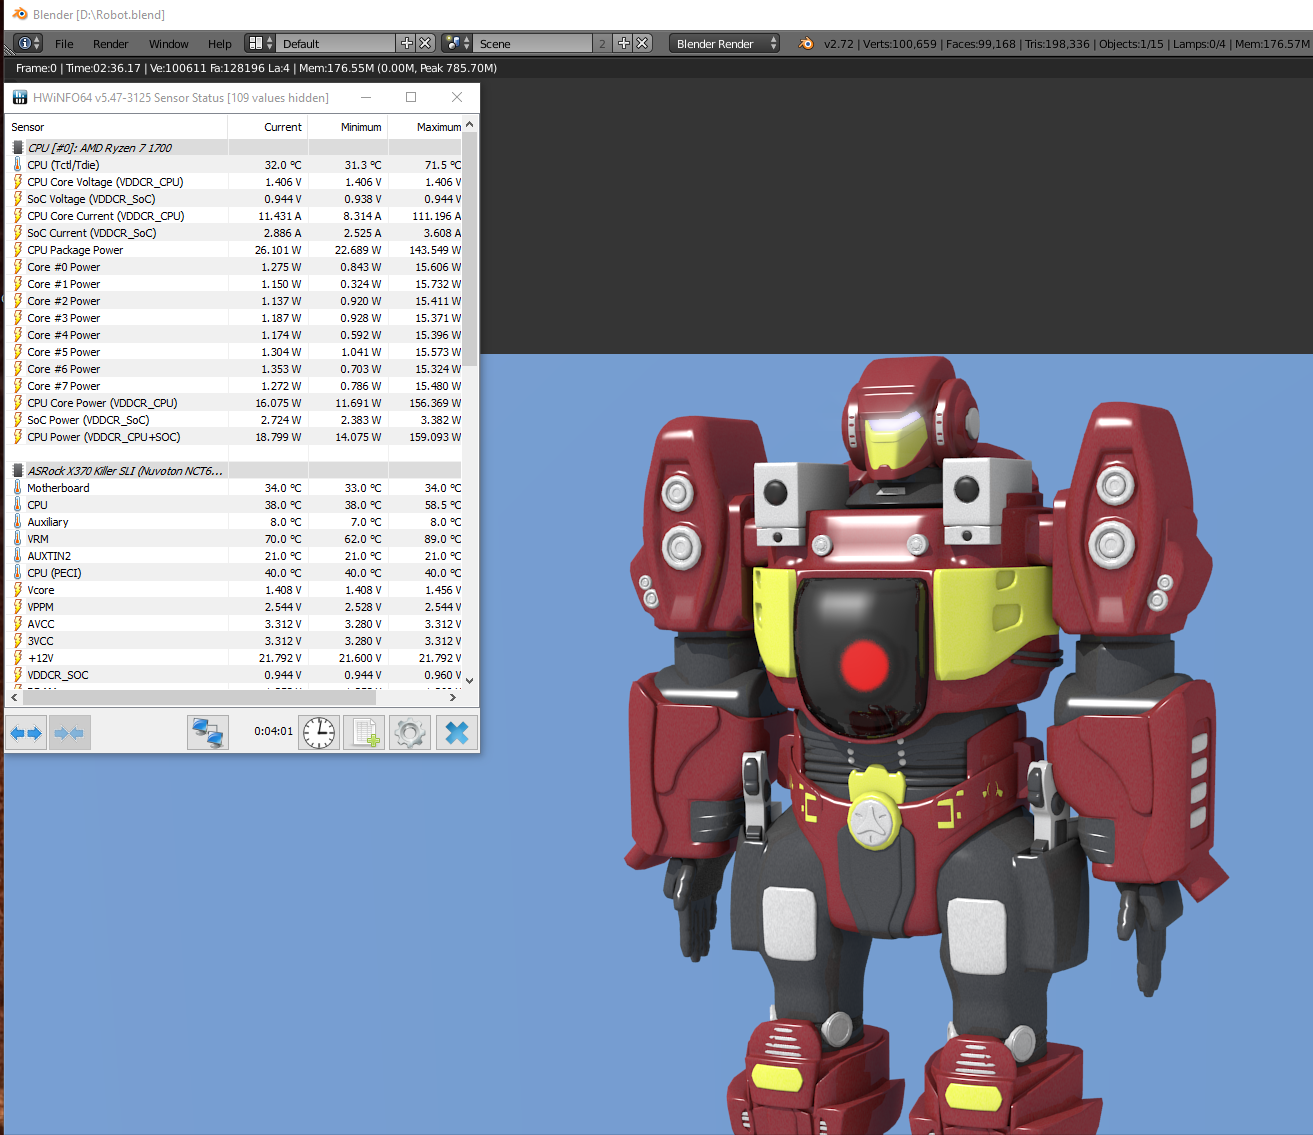Select the Auxiliary temperature row
Viewport: 1313px width, 1135px height.
(x=235, y=522)
